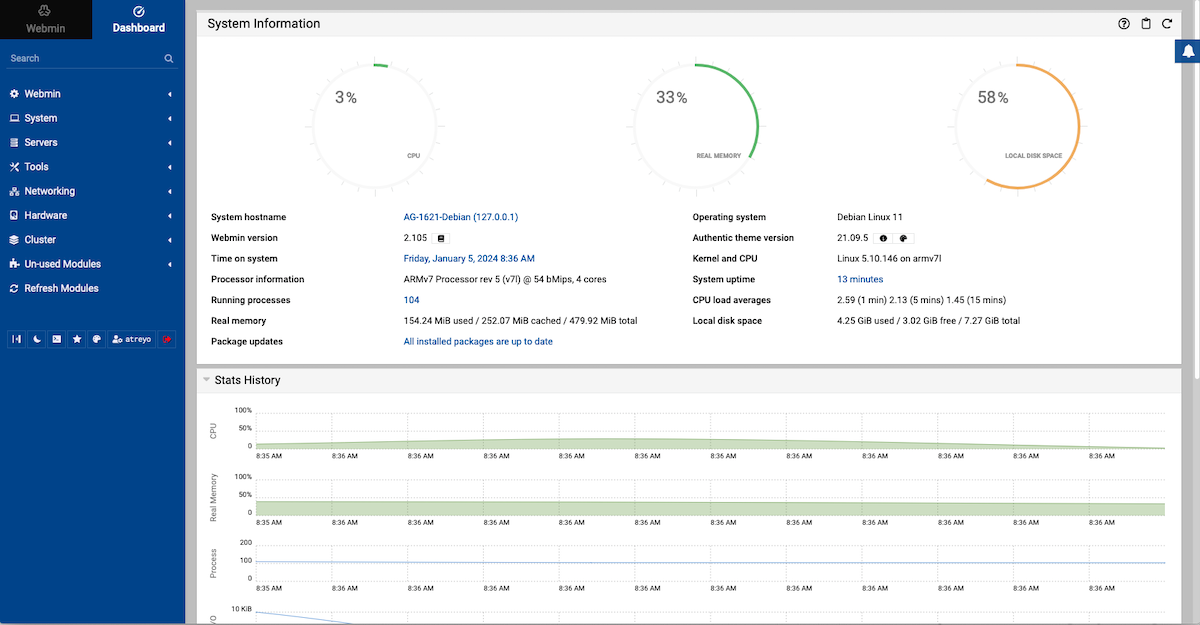Click the 'Kernel and CPU' label
The image size is (1200, 625).
[727, 259]
